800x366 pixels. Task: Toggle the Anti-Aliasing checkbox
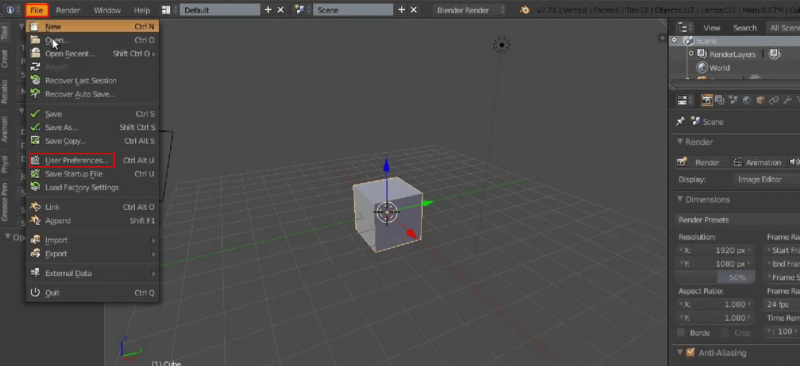(x=691, y=352)
